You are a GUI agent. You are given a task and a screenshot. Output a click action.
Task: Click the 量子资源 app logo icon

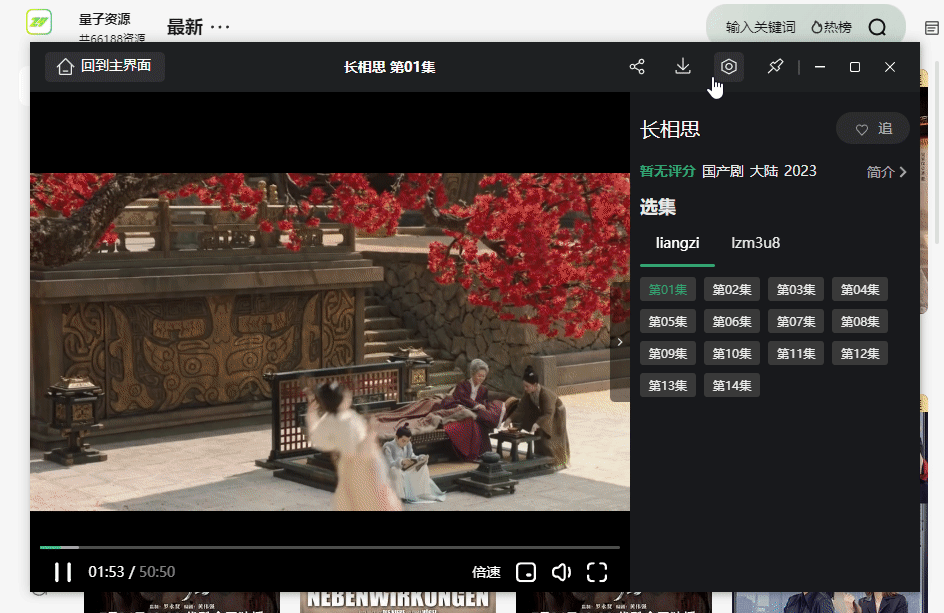point(39,22)
